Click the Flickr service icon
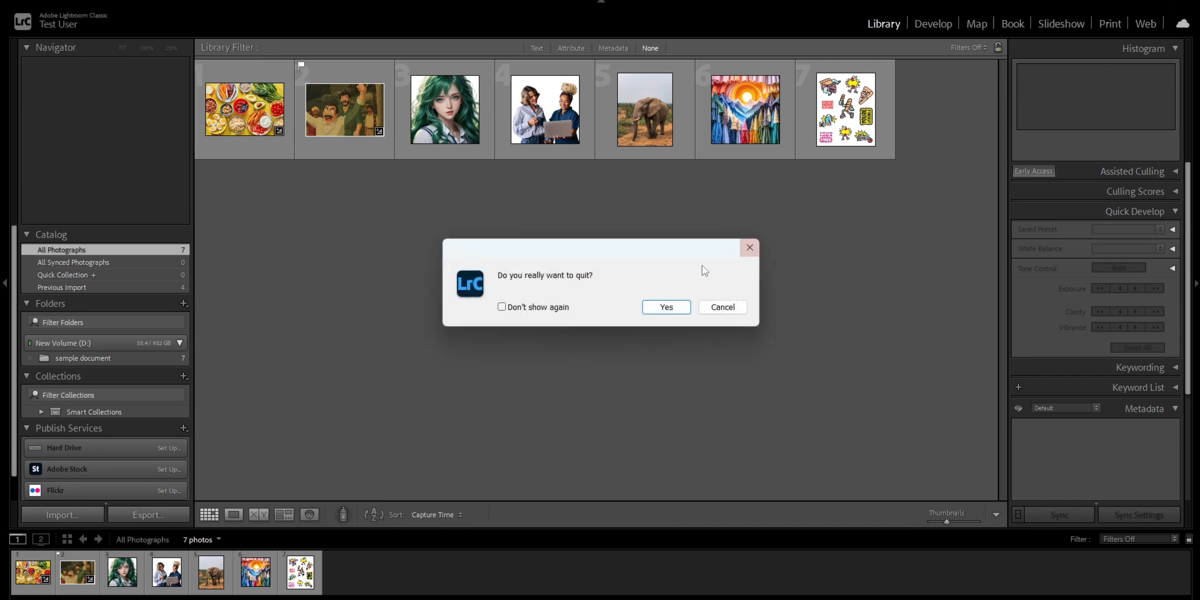The width and height of the screenshot is (1200, 600). [x=35, y=490]
